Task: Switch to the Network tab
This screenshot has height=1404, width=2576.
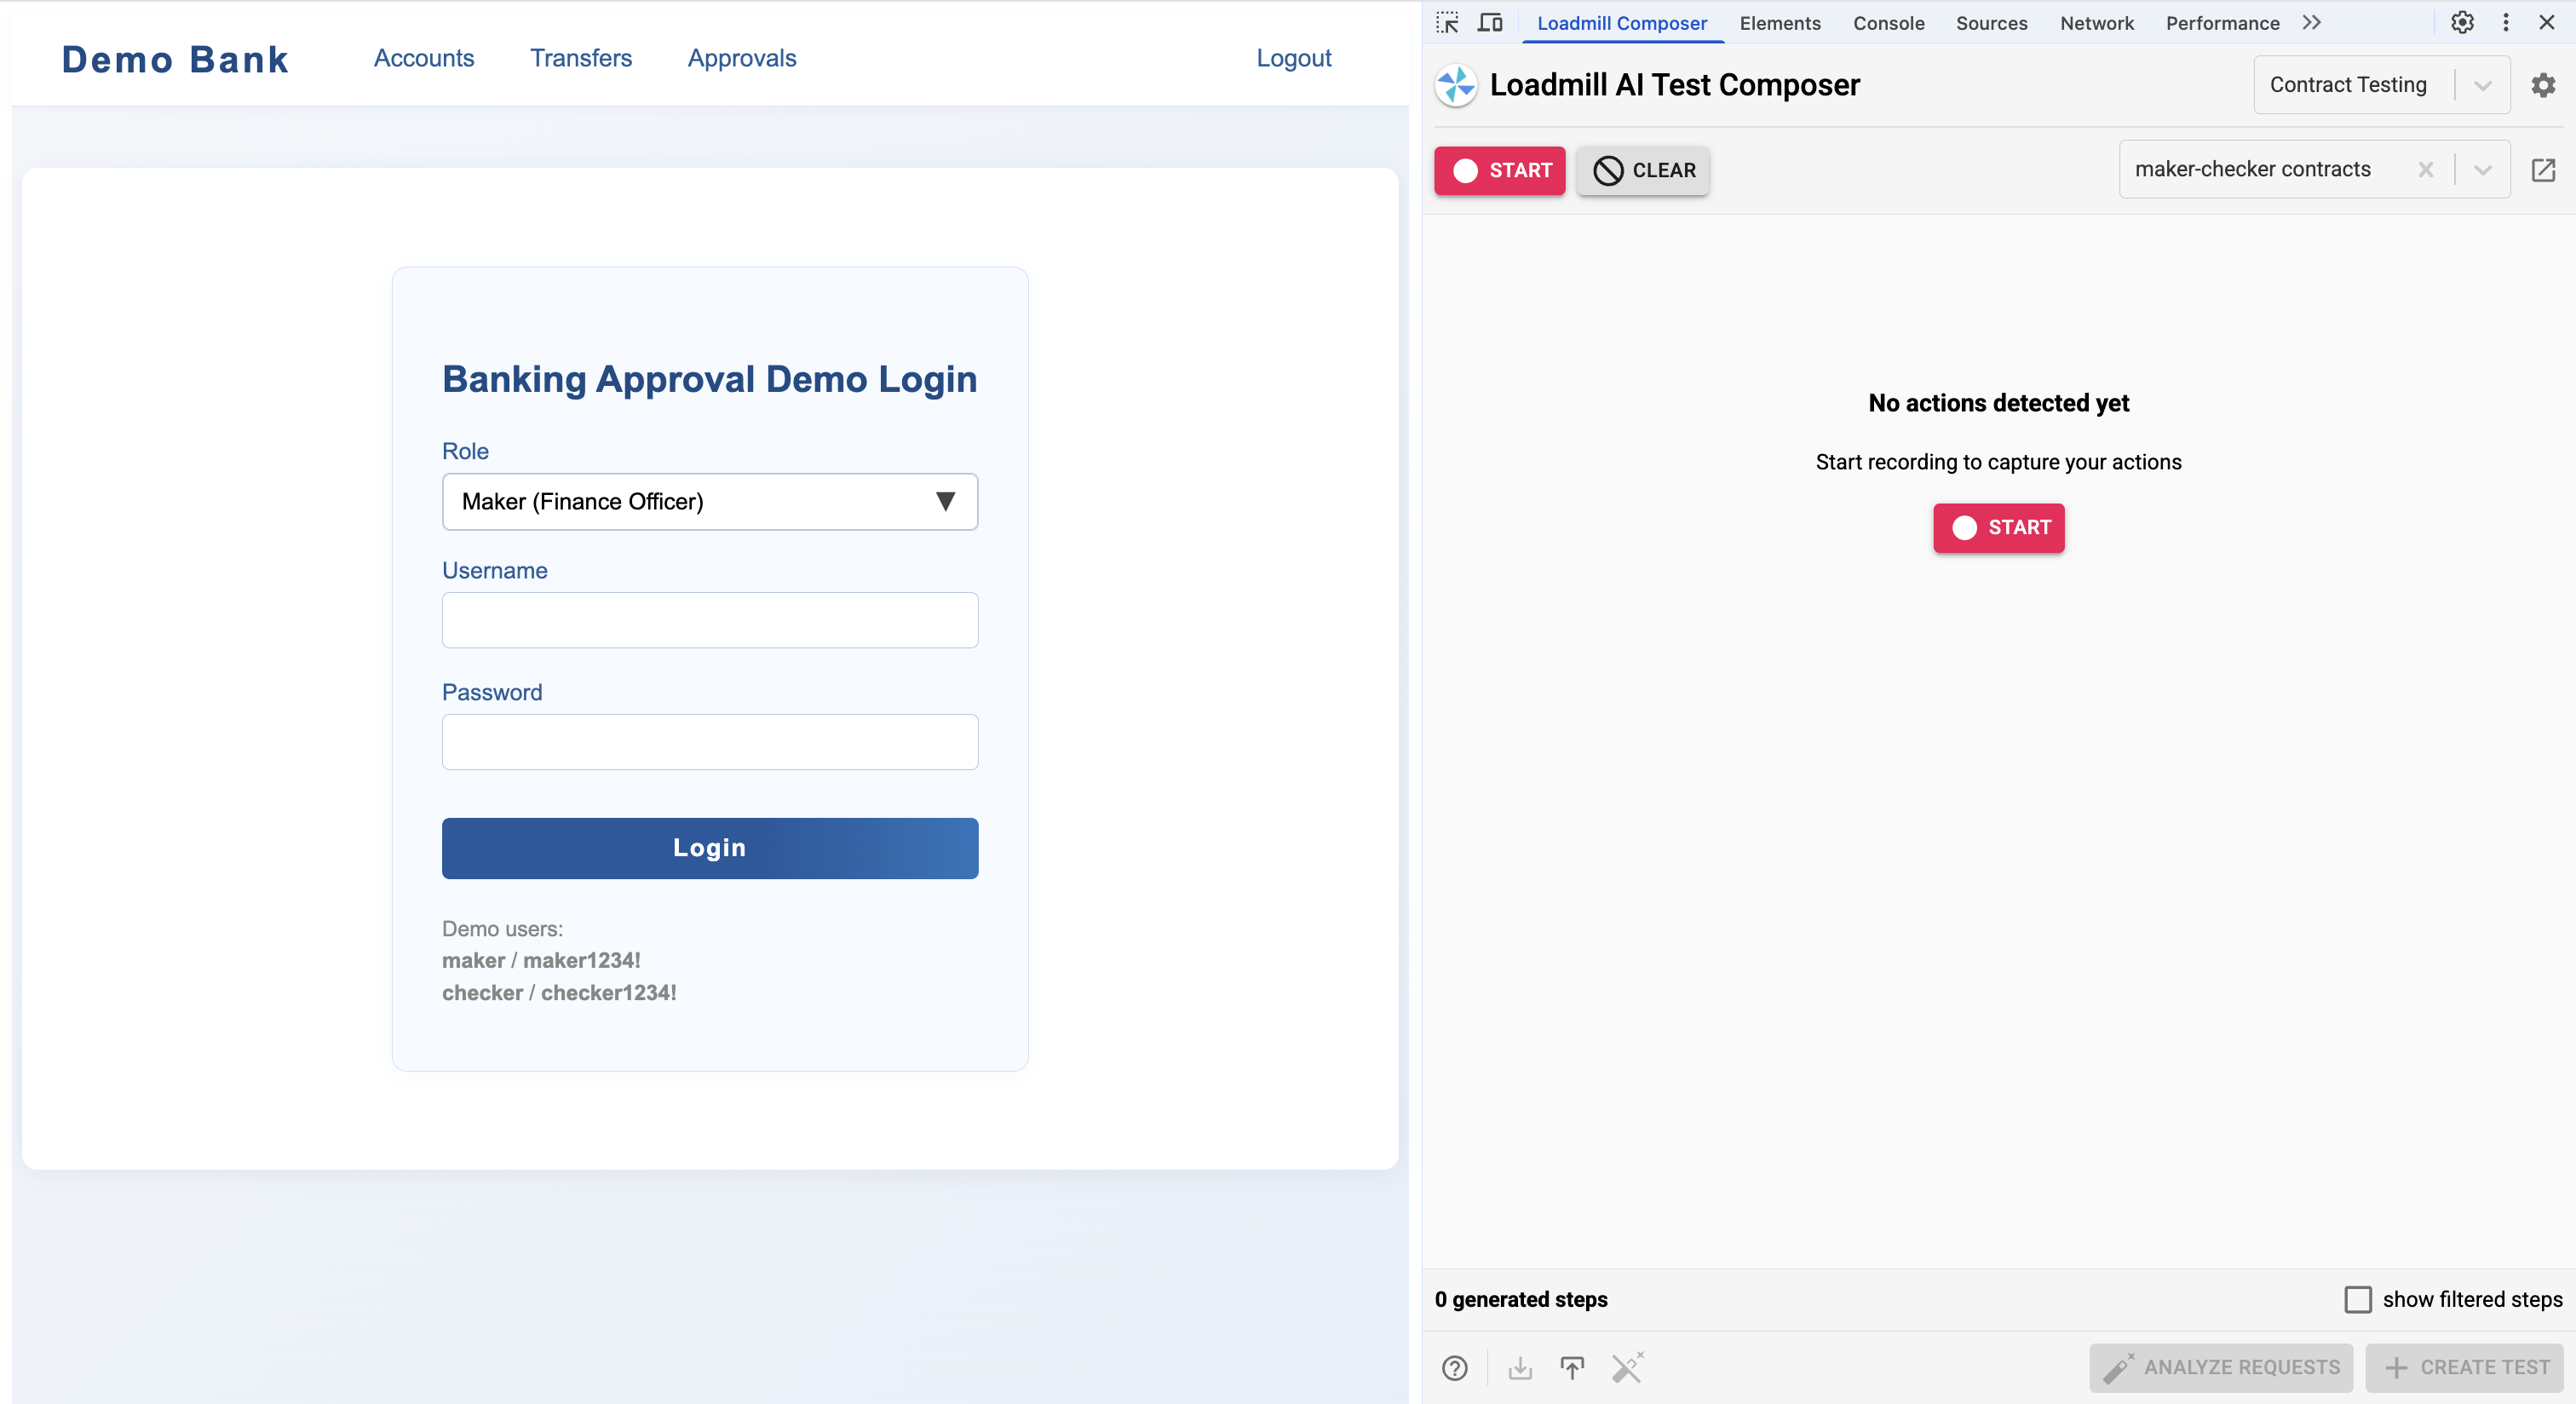Action: tap(2096, 23)
